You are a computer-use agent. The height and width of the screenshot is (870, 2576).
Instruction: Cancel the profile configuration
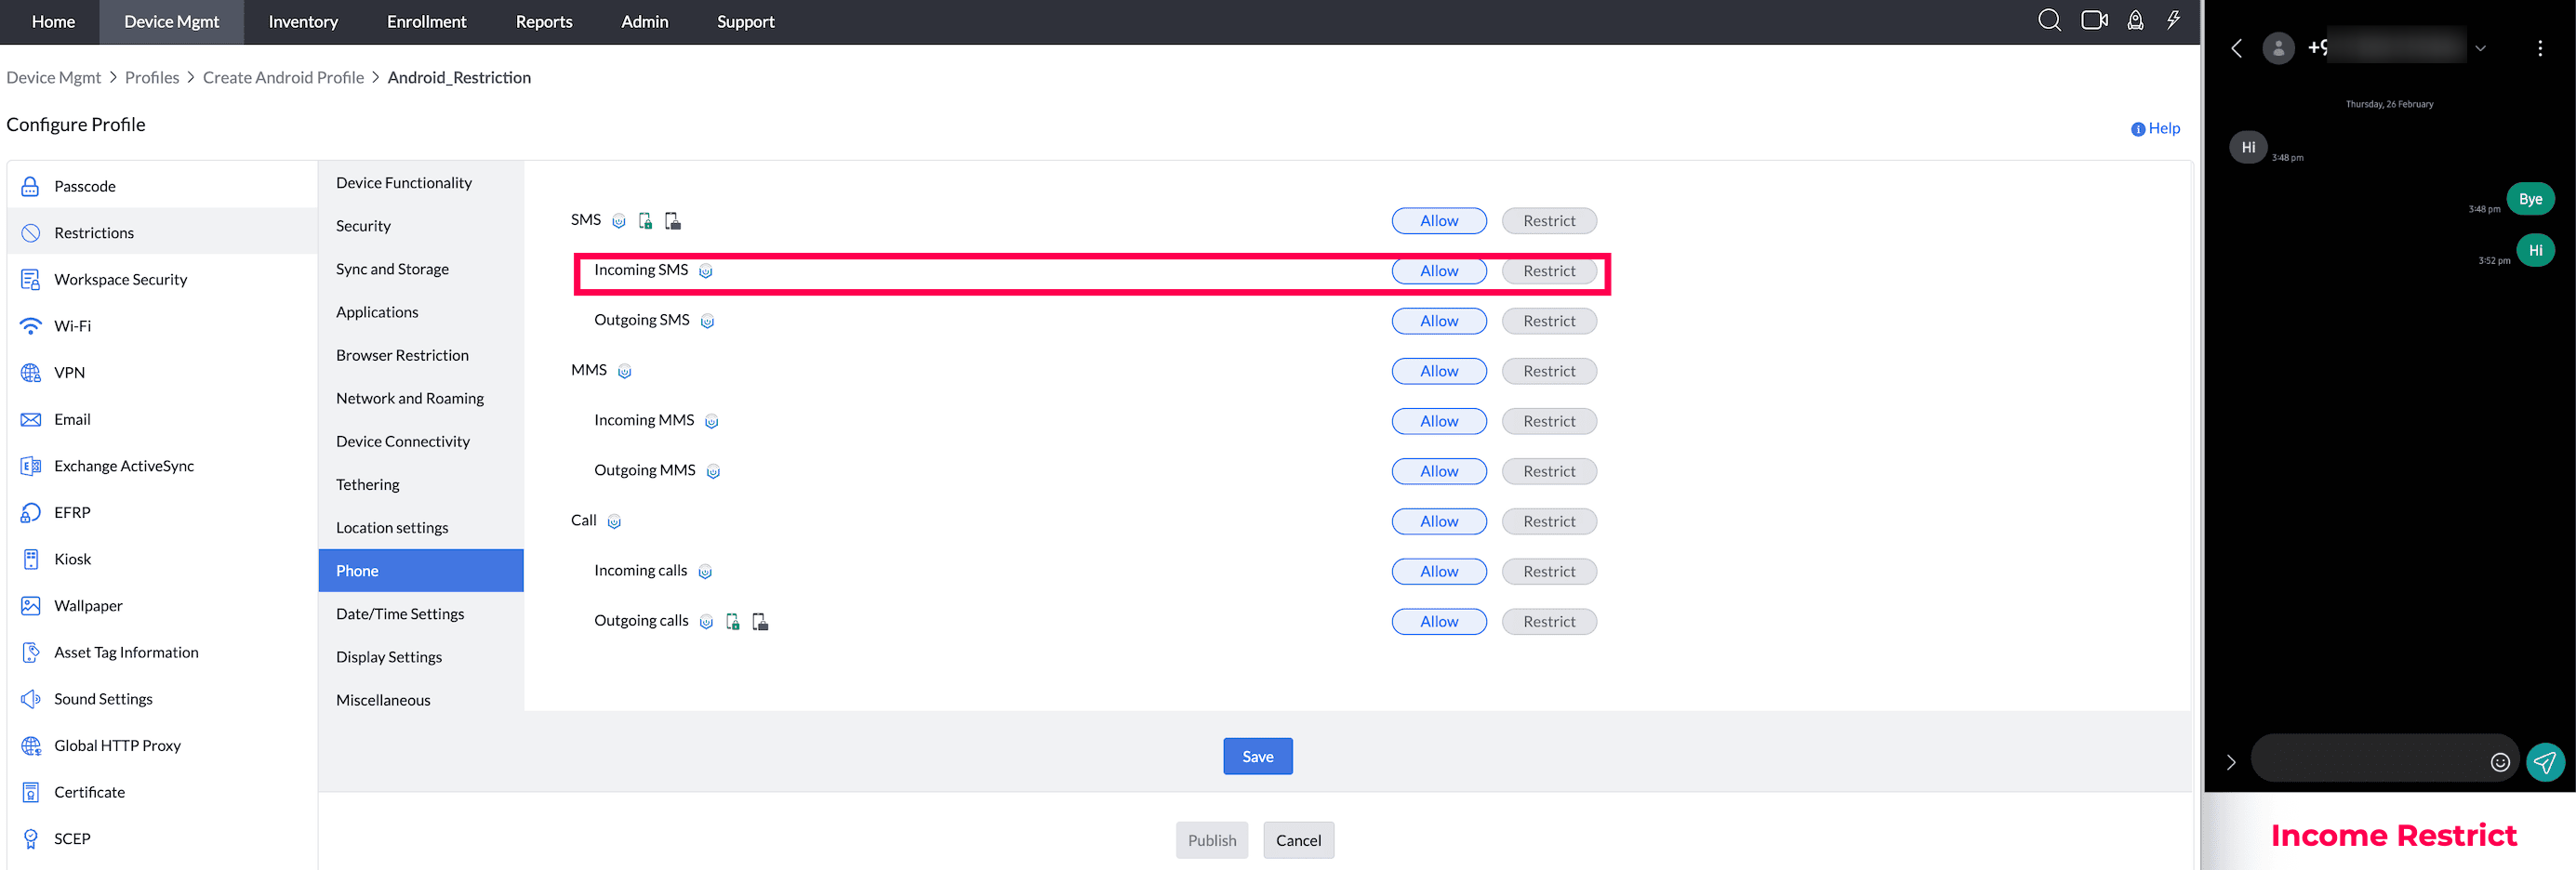pos(1298,840)
